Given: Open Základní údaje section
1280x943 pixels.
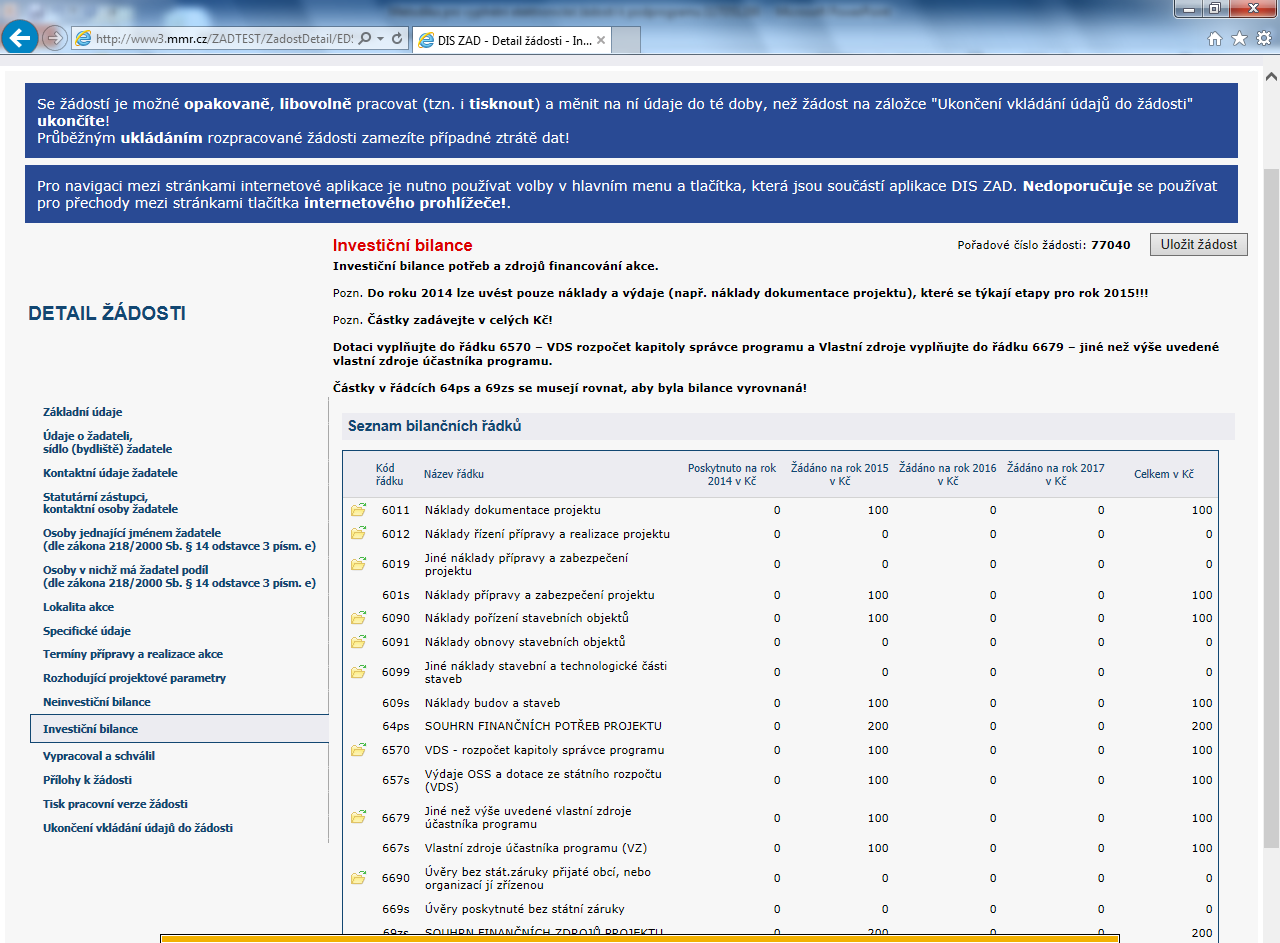Looking at the screenshot, I should 83,412.
